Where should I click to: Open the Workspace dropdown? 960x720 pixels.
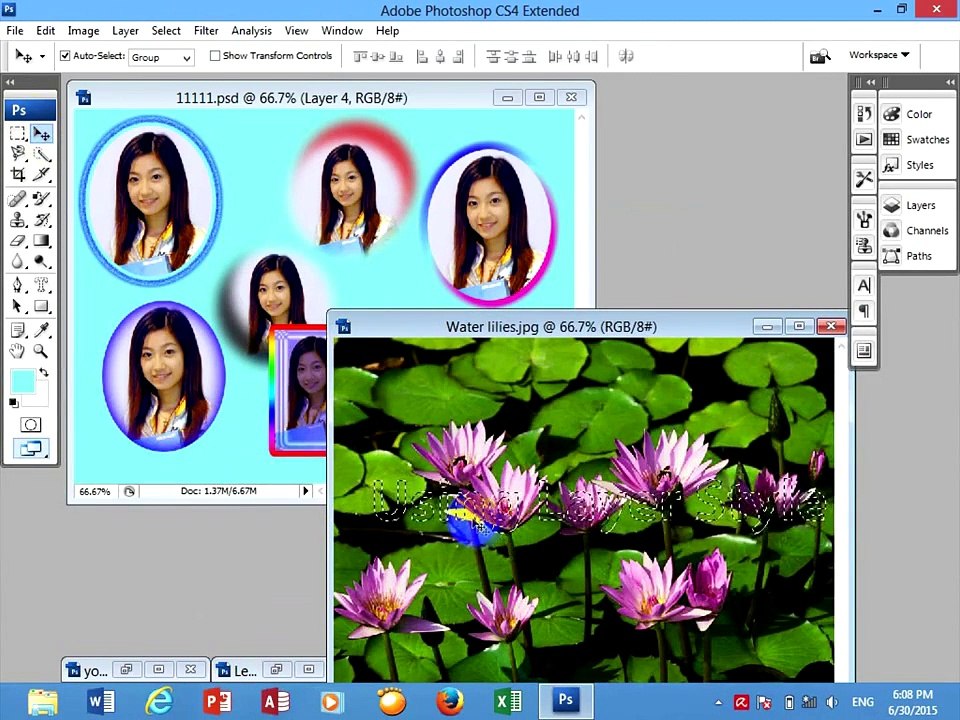(879, 54)
